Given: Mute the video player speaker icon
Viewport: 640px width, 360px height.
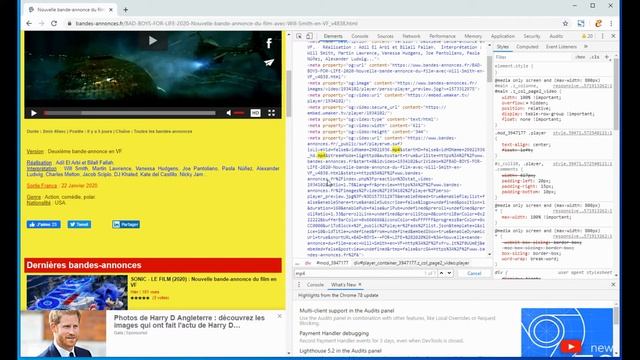Looking at the screenshot, I should (x=229, y=113).
